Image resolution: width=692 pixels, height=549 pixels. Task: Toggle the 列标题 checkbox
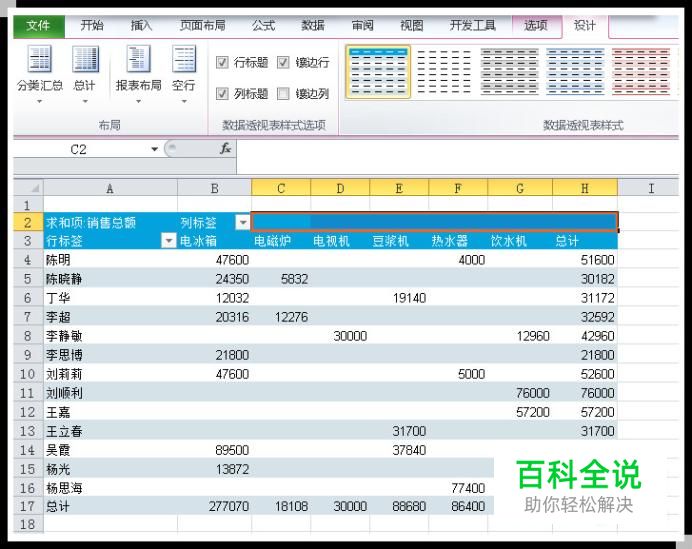pos(222,94)
